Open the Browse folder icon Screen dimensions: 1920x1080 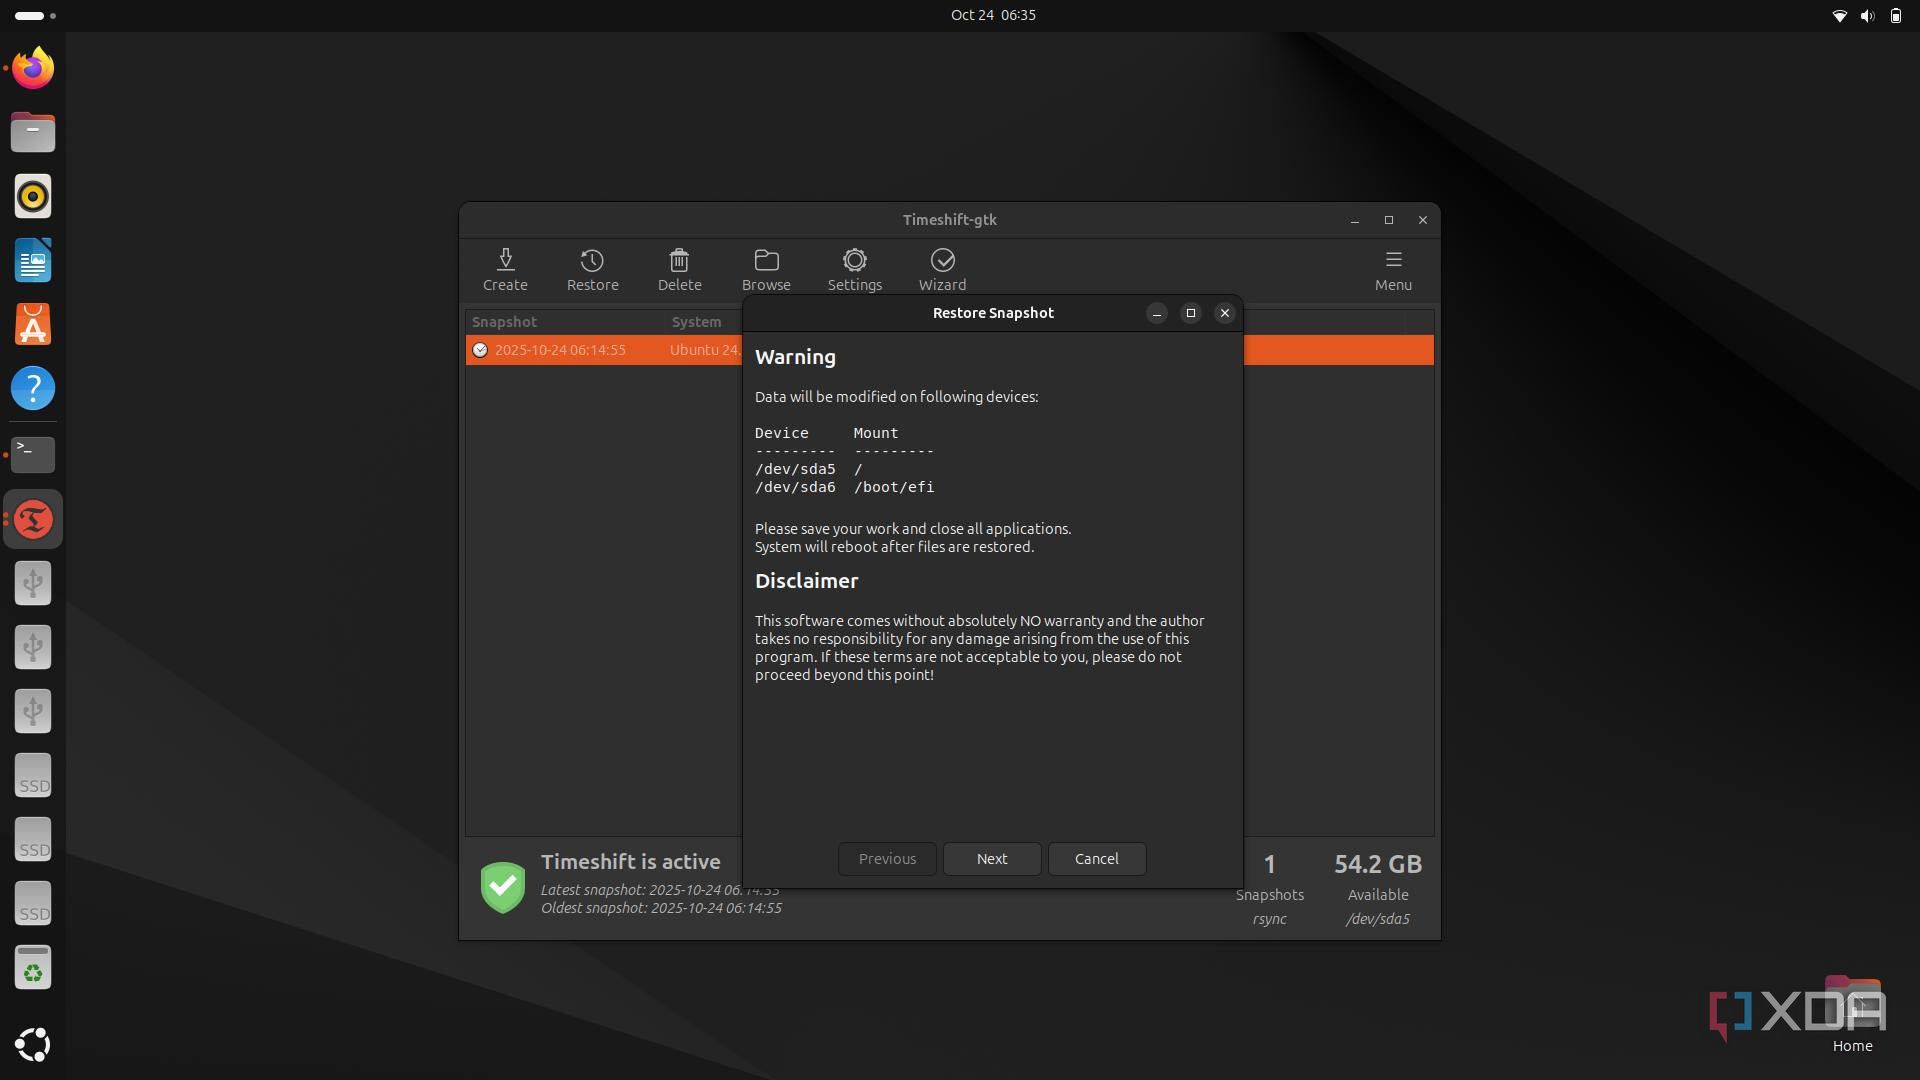click(766, 269)
